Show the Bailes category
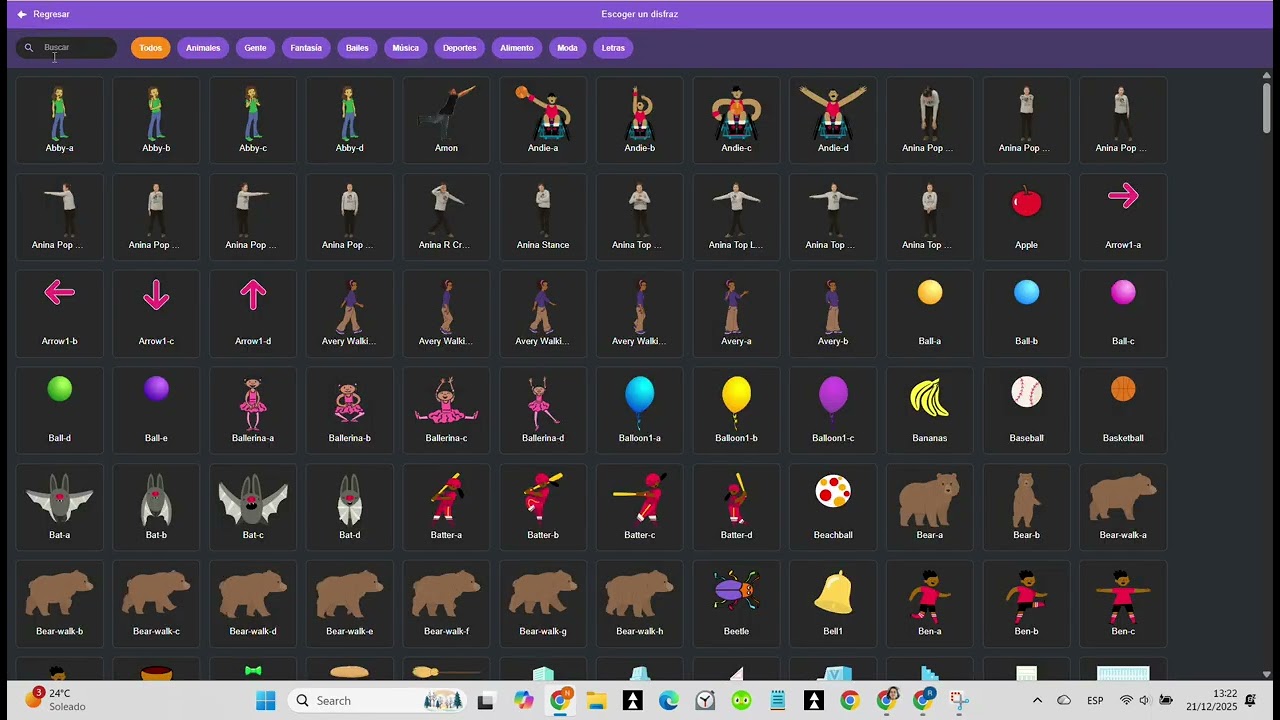Image resolution: width=1280 pixels, height=720 pixels. (357, 47)
